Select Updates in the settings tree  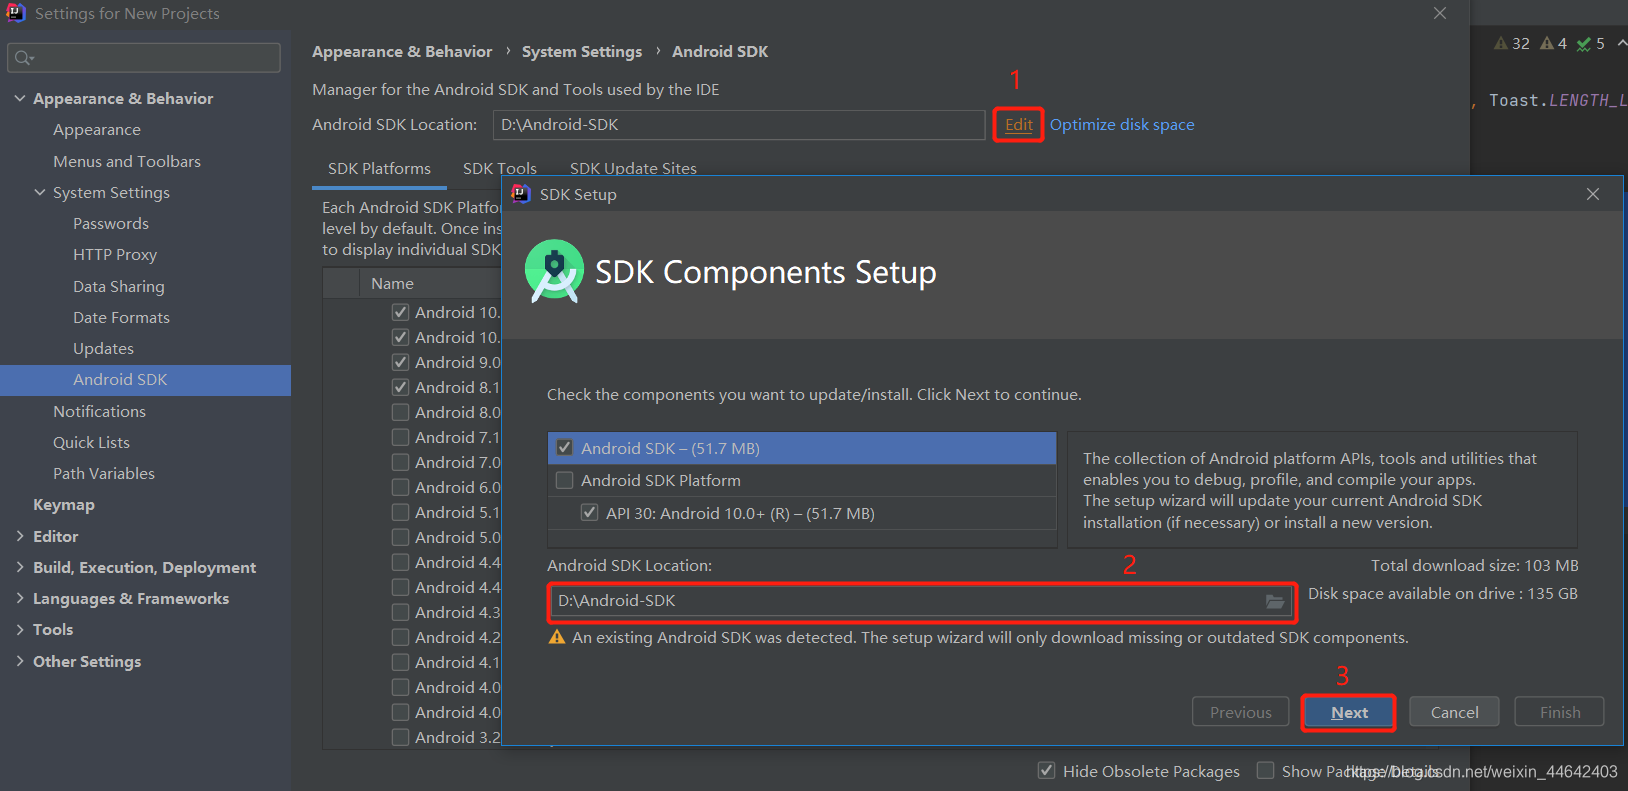tap(103, 348)
